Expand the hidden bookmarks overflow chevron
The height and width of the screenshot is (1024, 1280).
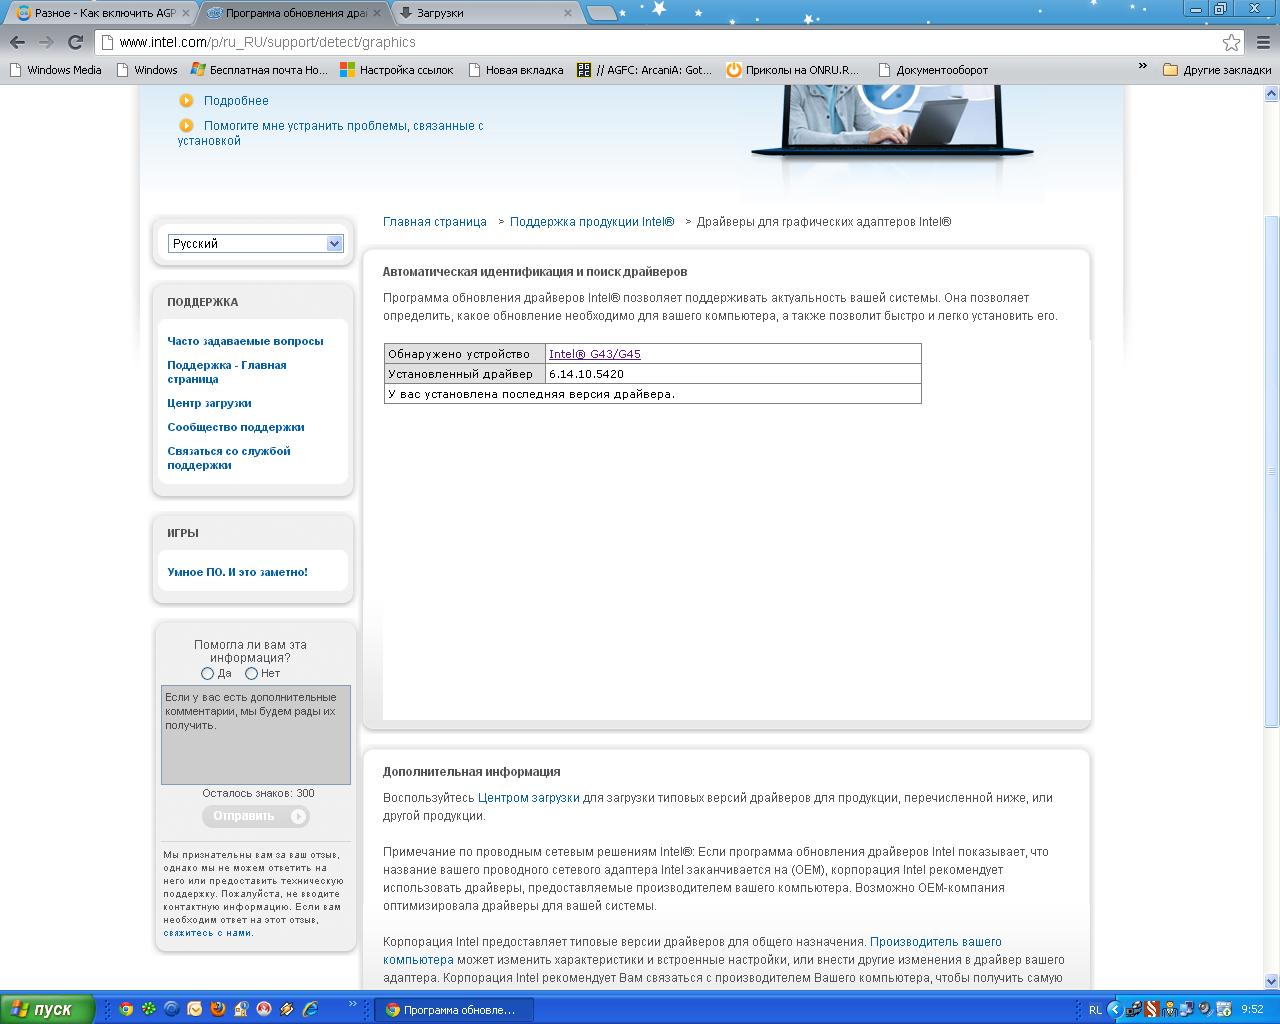(x=1143, y=67)
